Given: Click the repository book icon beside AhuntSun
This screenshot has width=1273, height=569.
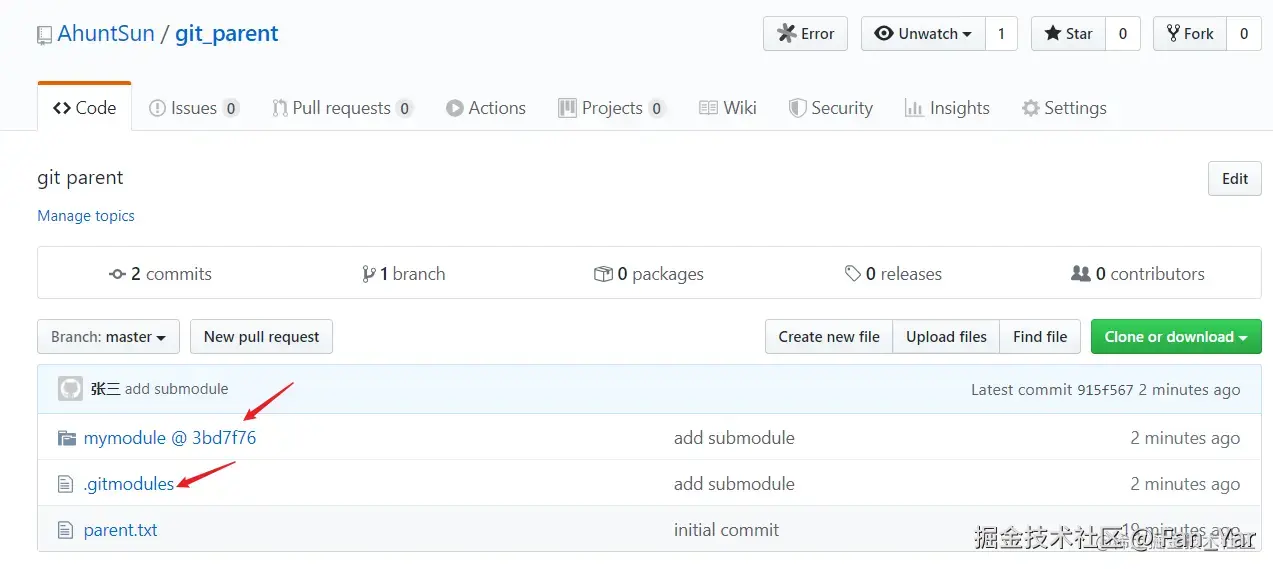Looking at the screenshot, I should (44, 35).
